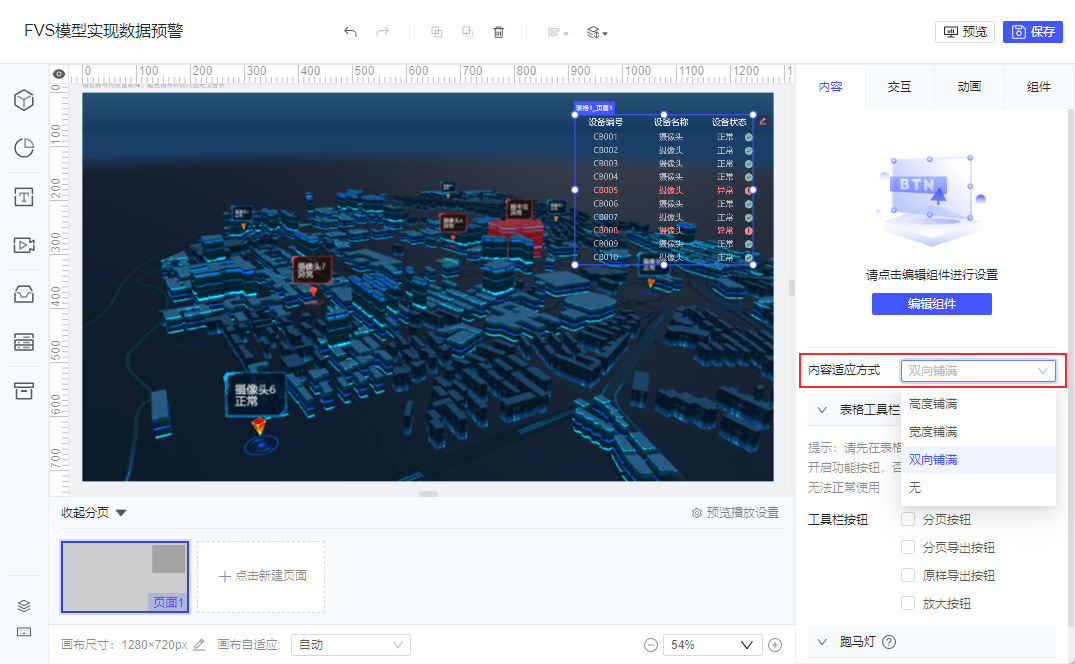Viewport: 1075px width, 664px height.
Task: Open the keyboard shortcuts icon
Action: pos(24,632)
